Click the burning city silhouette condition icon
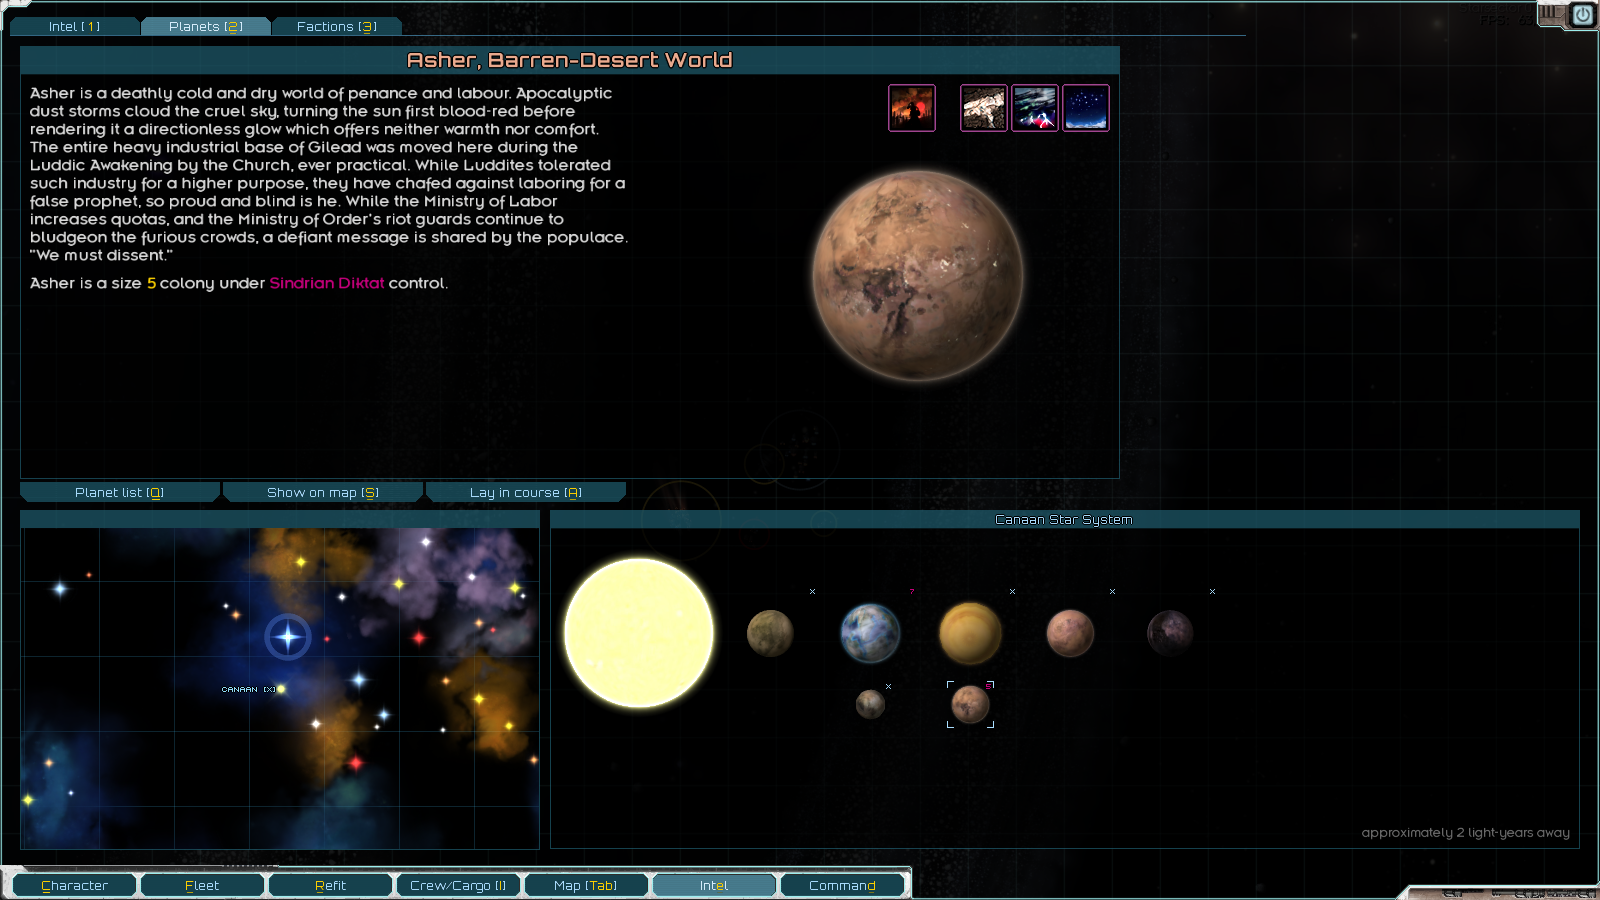Screen dimensions: 1600x900 [x=912, y=108]
